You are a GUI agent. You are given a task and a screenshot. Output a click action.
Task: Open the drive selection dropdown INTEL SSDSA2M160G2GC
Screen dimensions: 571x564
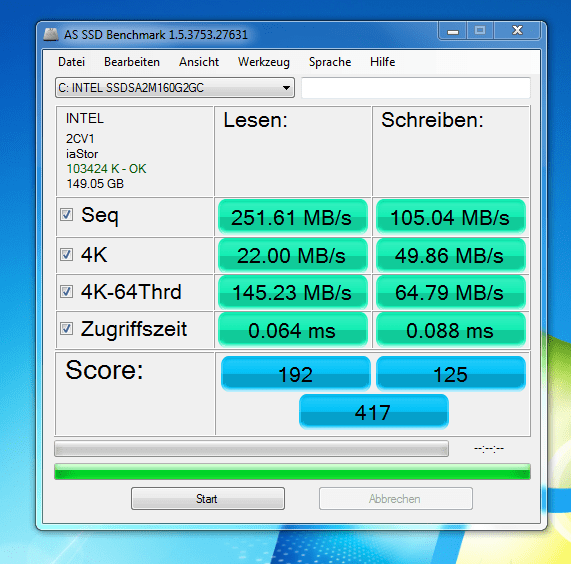pyautogui.click(x=175, y=87)
